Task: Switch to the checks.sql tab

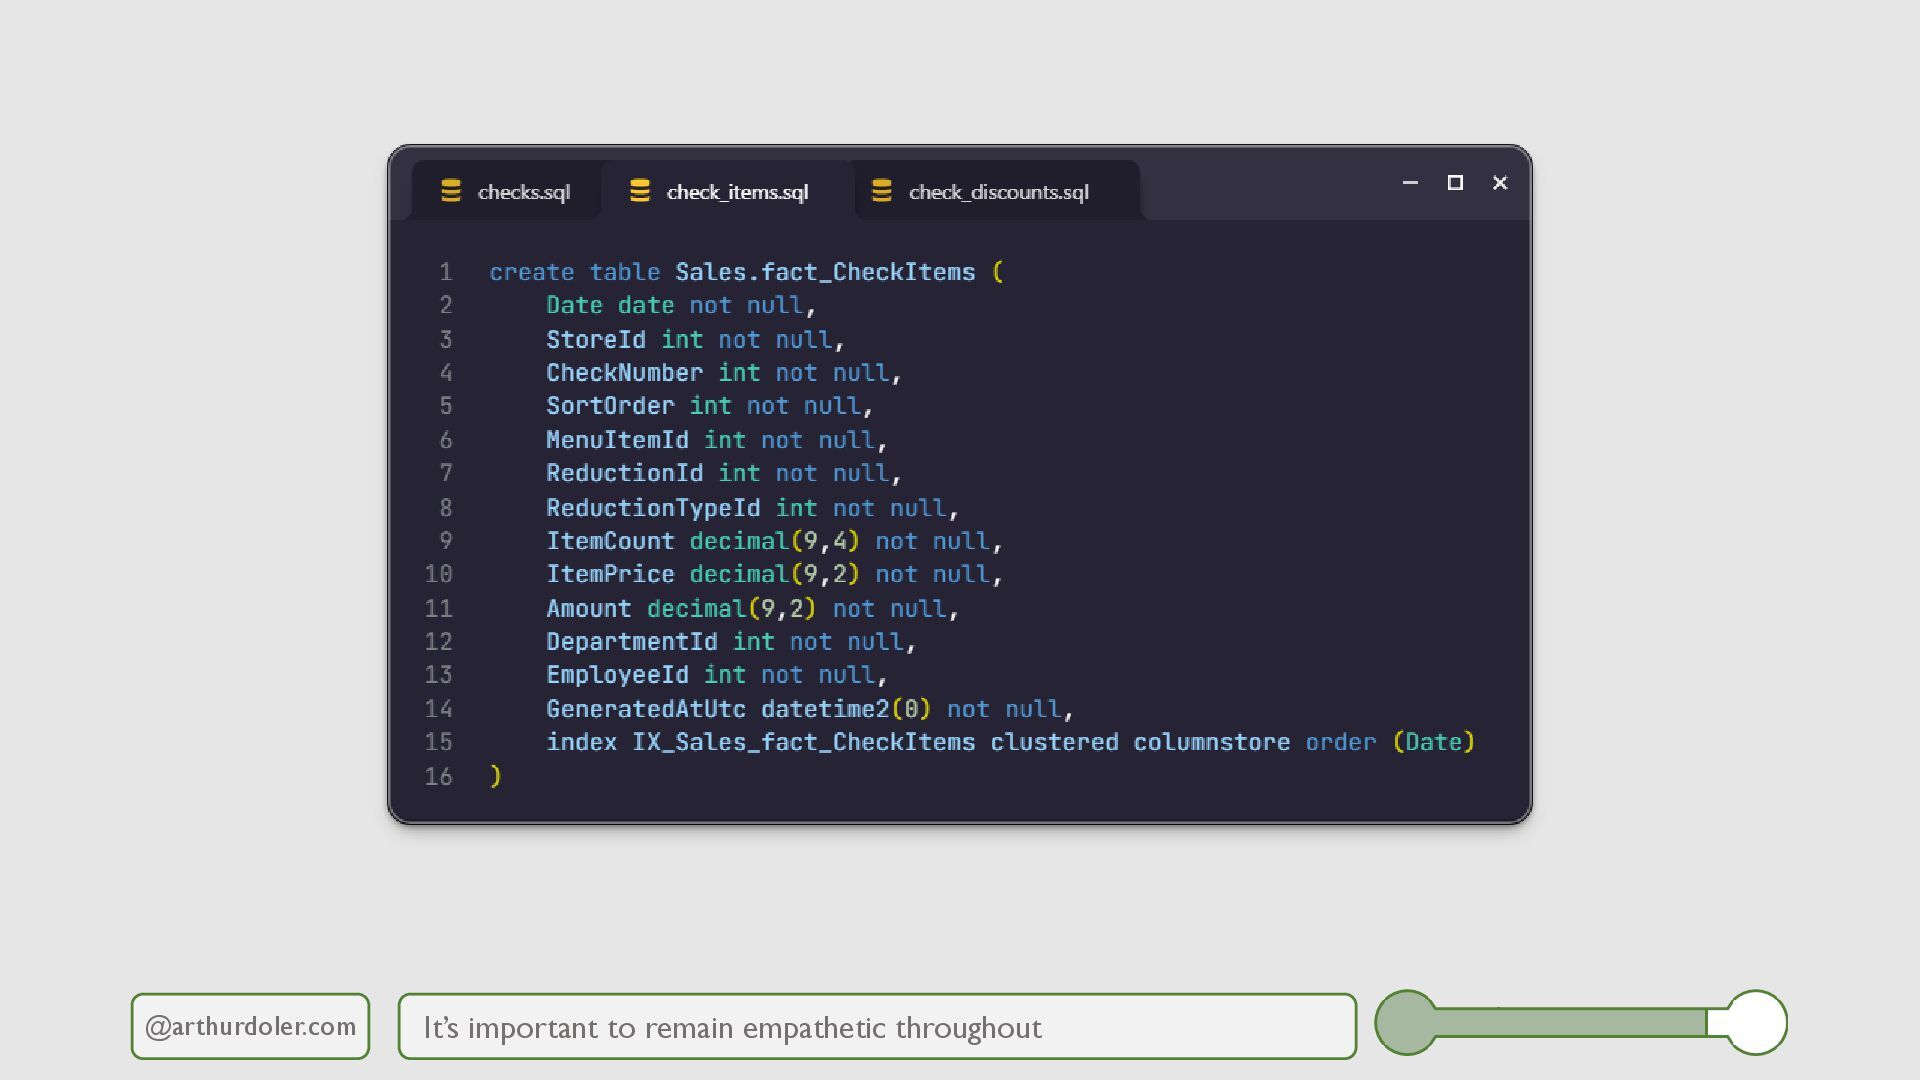Action: click(523, 192)
